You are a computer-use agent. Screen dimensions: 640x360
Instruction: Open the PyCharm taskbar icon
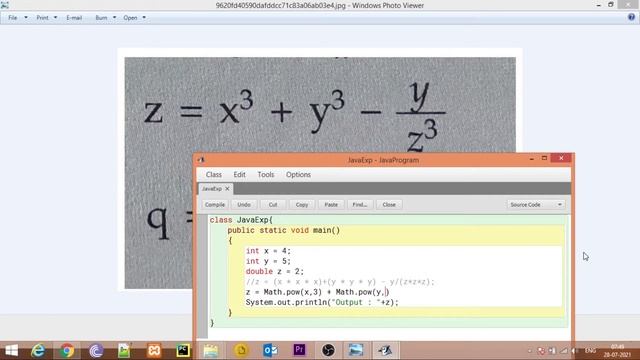(182, 351)
